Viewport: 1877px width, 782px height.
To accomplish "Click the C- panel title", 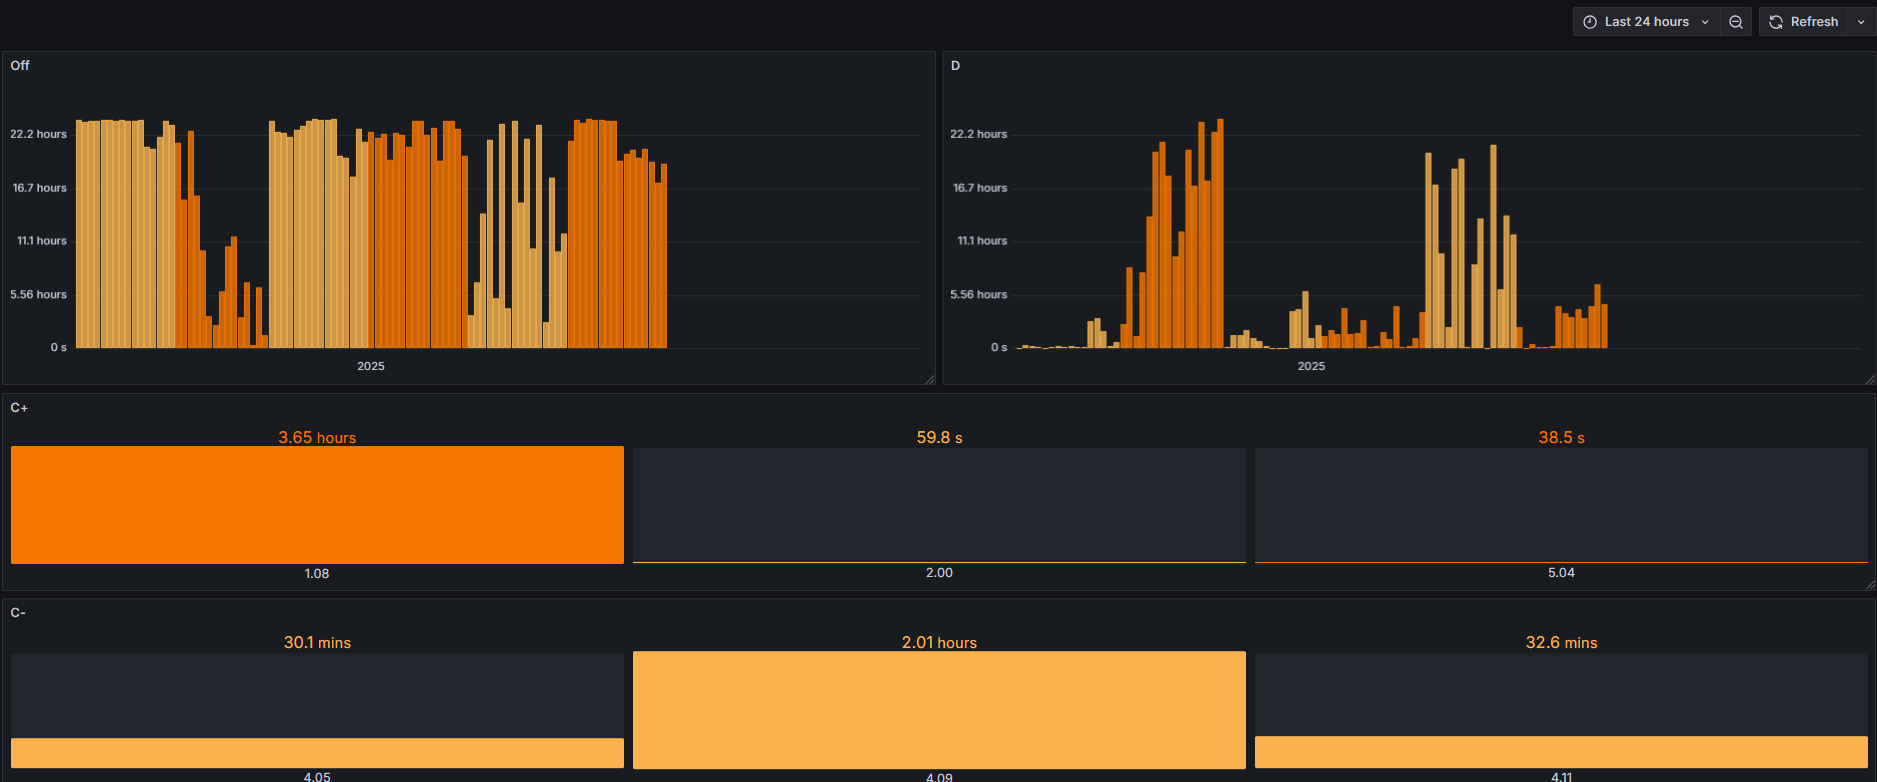I will coord(18,612).
